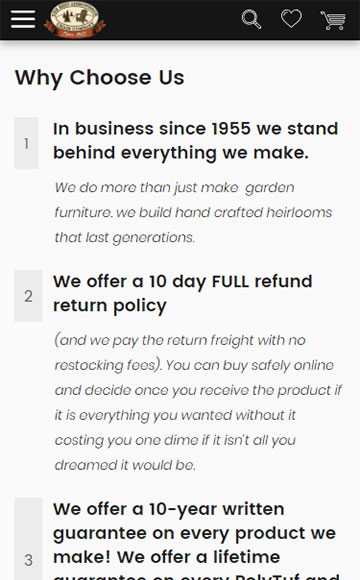Click the 'Why Choose Us' heading

tap(100, 78)
